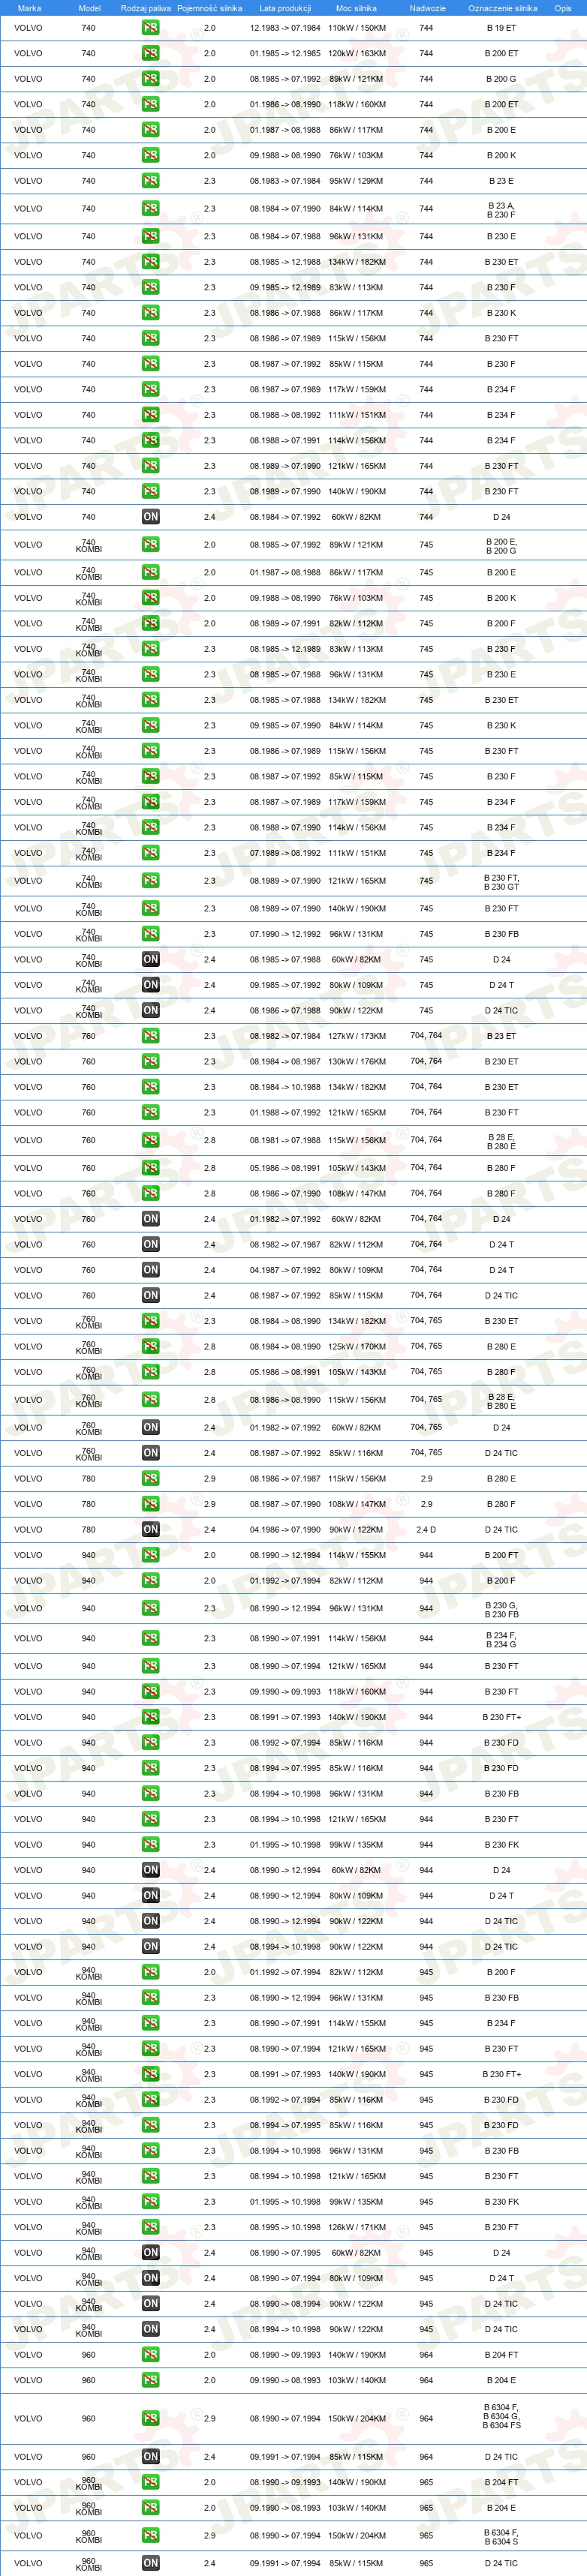Click petrol icon in B 204 E row with body 965

pos(150,2507)
